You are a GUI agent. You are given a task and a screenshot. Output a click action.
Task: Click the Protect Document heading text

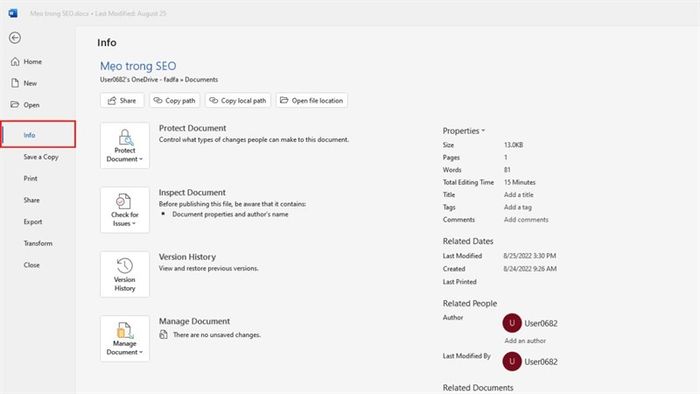(192, 128)
